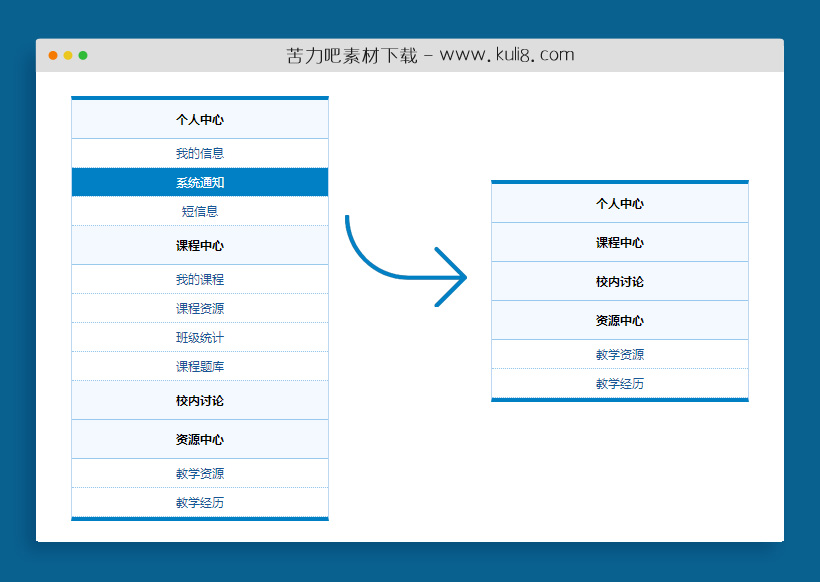Image resolution: width=820 pixels, height=582 pixels.
Task: Select 课程题库 item
Action: tap(200, 366)
